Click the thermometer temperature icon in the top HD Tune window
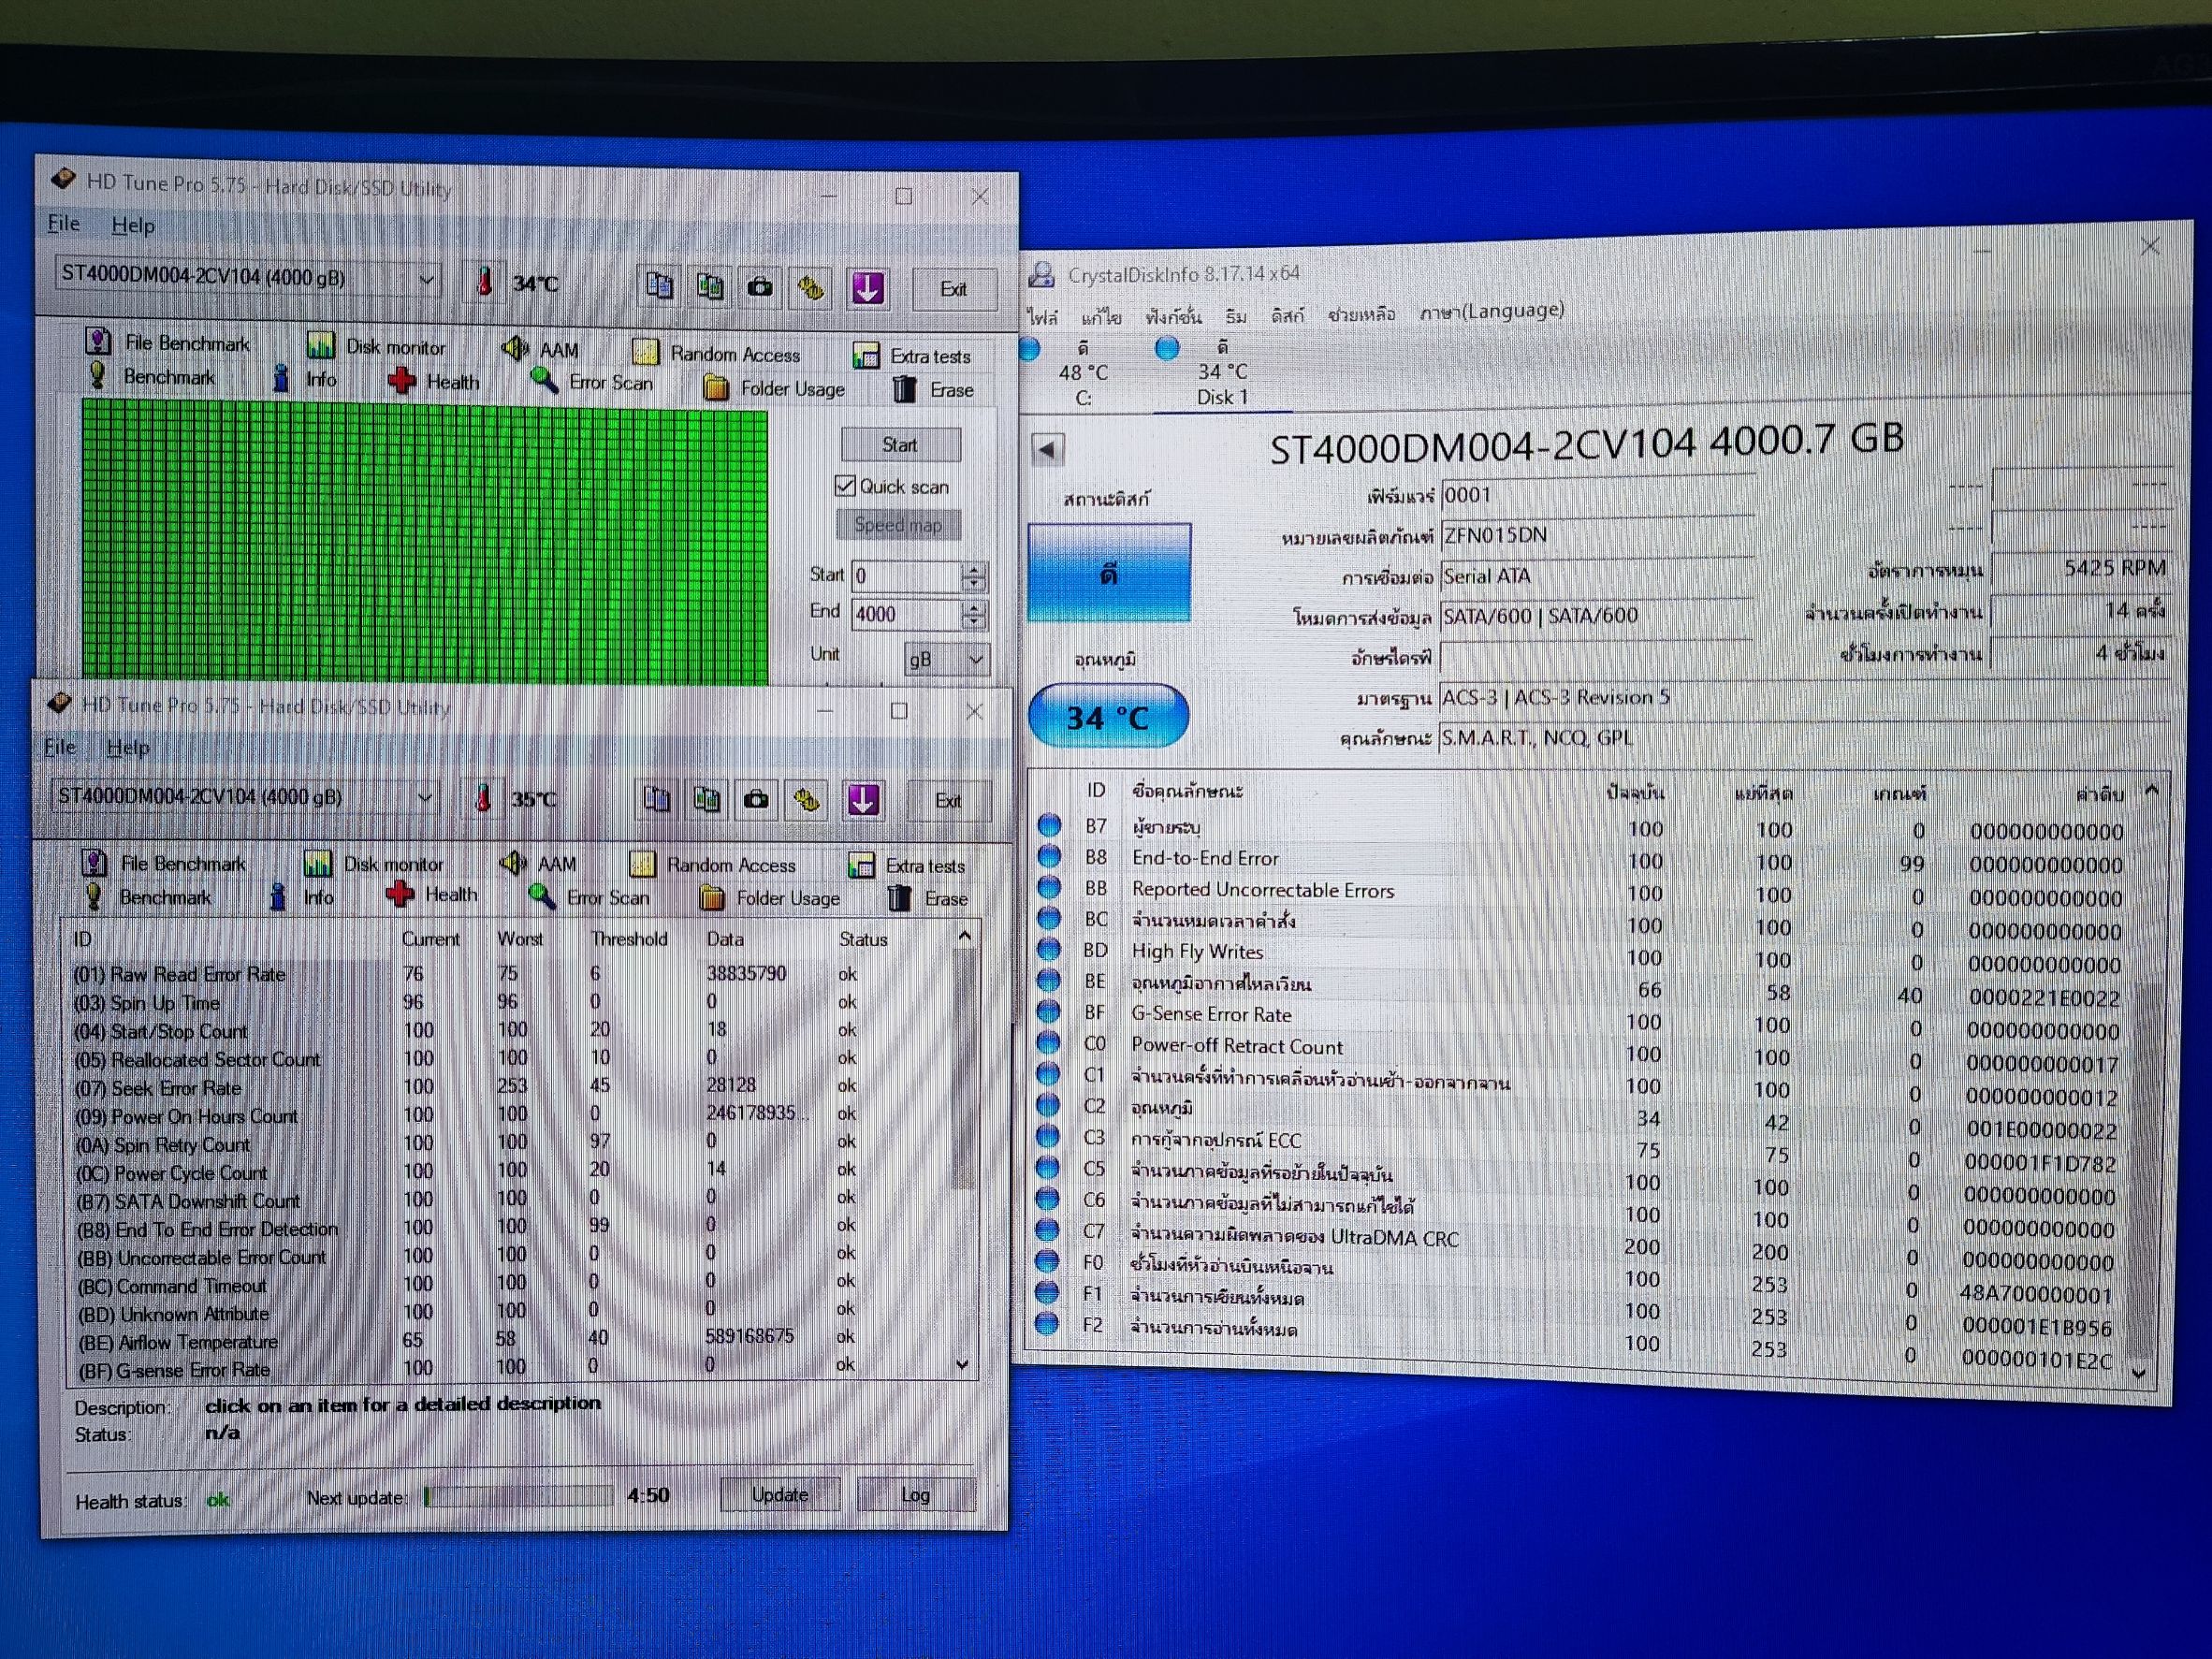This screenshot has height=1659, width=2212. click(x=485, y=283)
